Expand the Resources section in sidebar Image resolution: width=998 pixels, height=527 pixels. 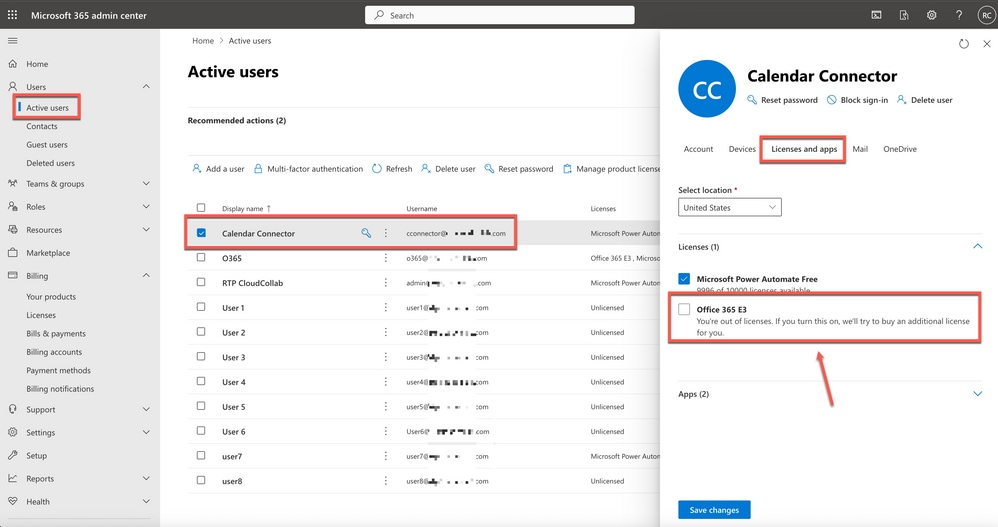click(146, 230)
